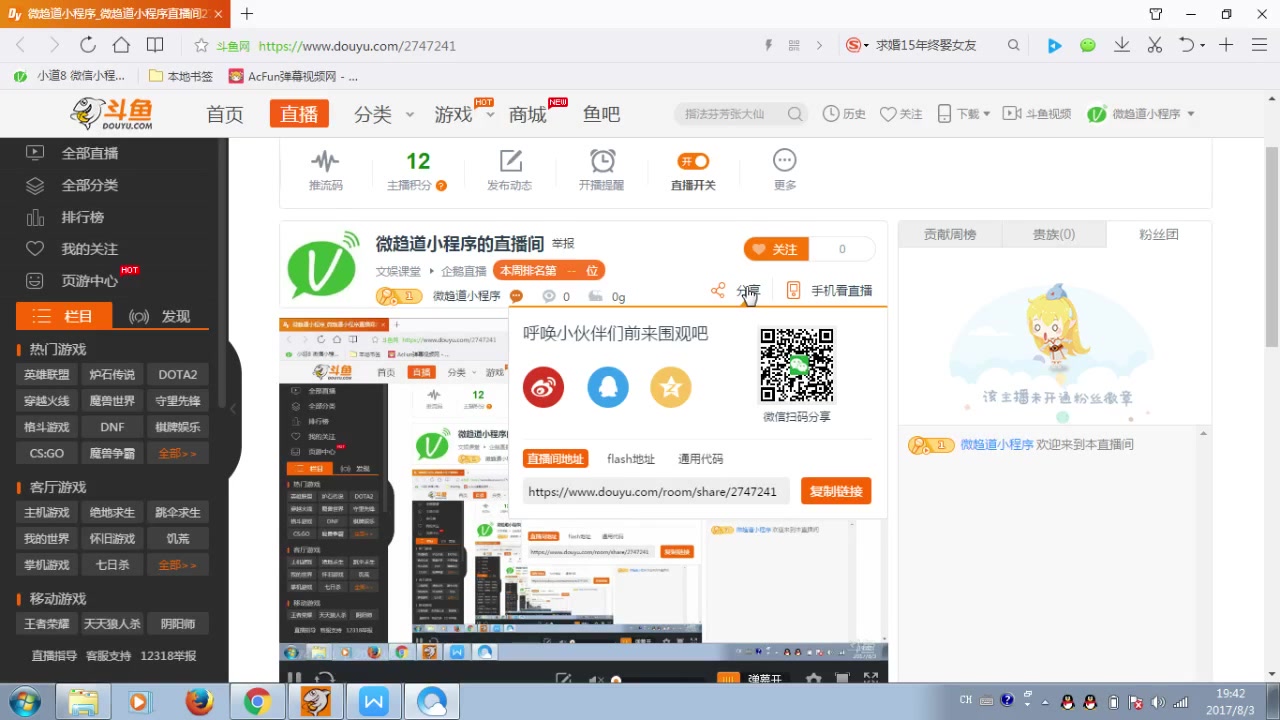Go to the browser home page
The image size is (1280, 720).
[x=121, y=45]
